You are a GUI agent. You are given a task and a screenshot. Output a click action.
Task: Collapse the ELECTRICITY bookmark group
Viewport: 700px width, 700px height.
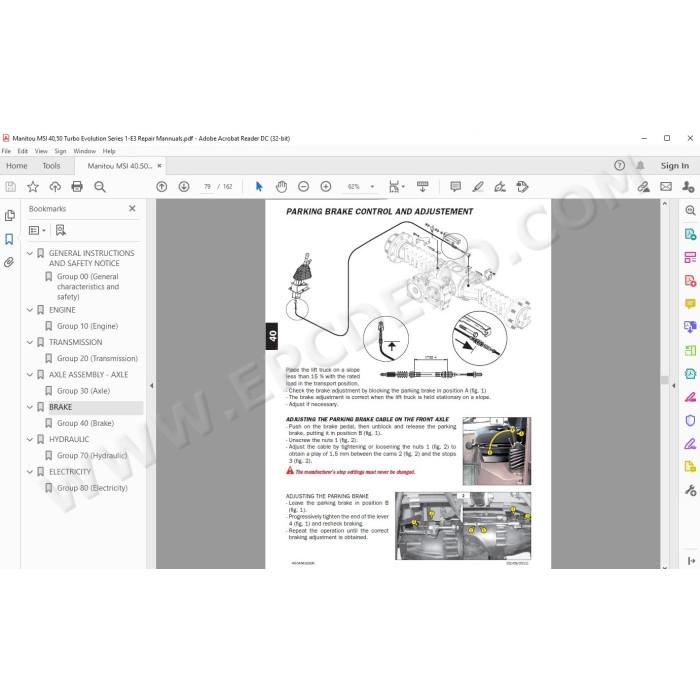click(30, 471)
